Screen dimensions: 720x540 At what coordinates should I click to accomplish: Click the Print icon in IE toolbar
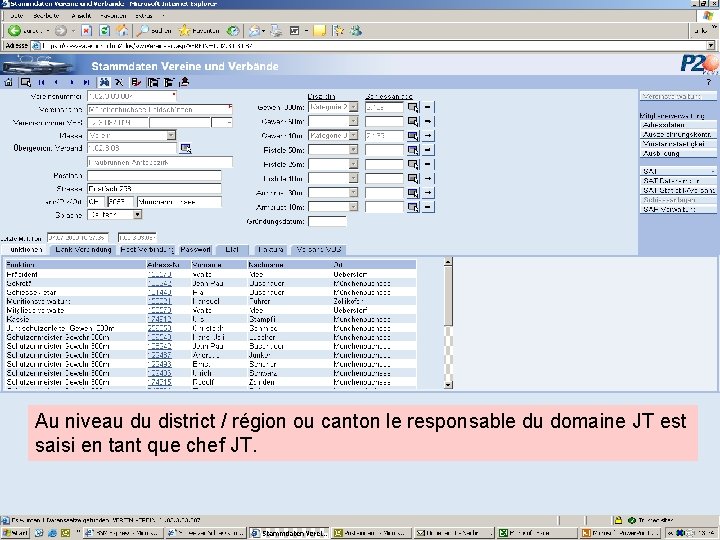pos(276,31)
